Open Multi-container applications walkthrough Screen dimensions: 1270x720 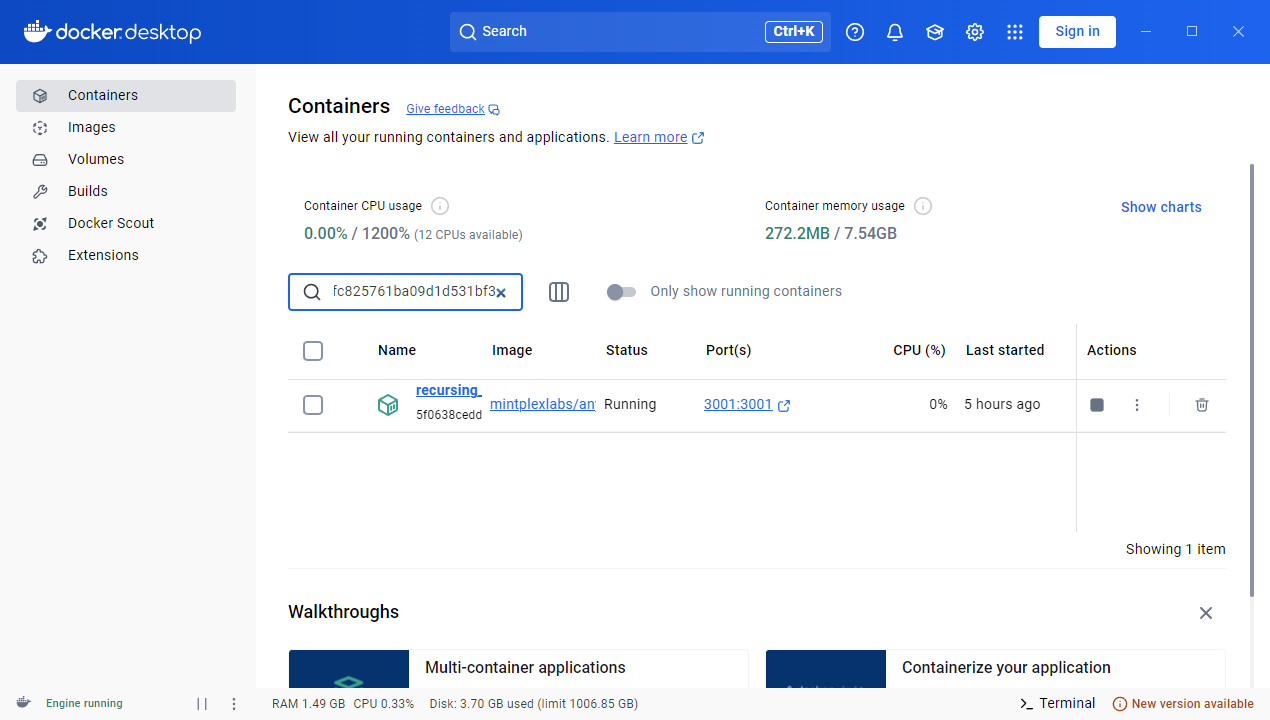pyautogui.click(x=518, y=669)
